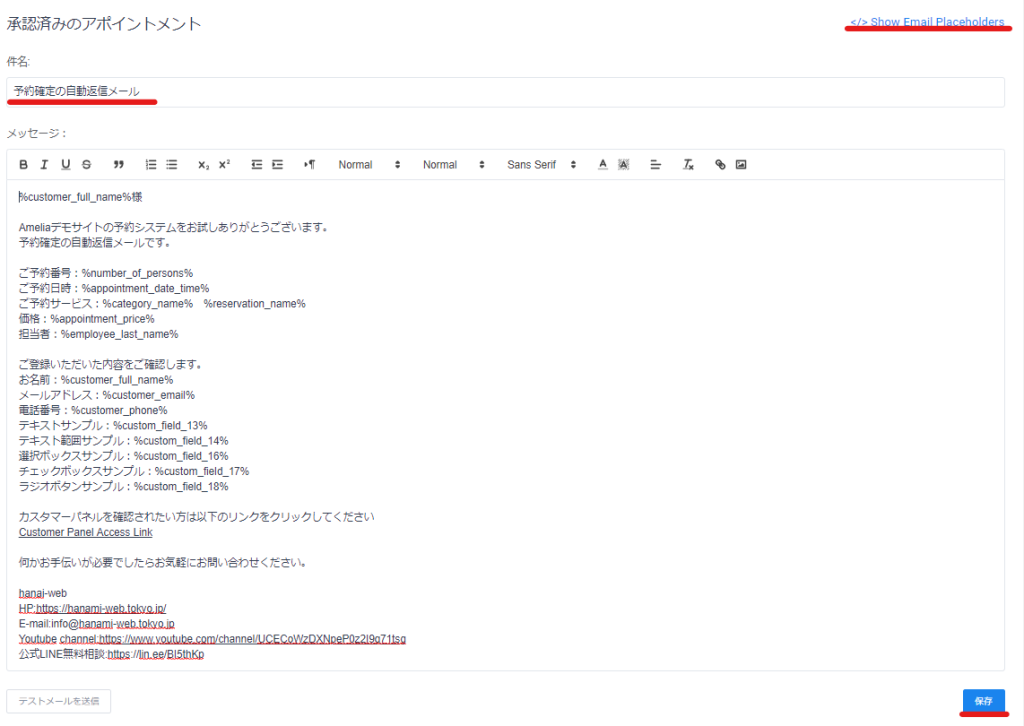Insert an image into the message
1024x726 pixels.
(741, 165)
